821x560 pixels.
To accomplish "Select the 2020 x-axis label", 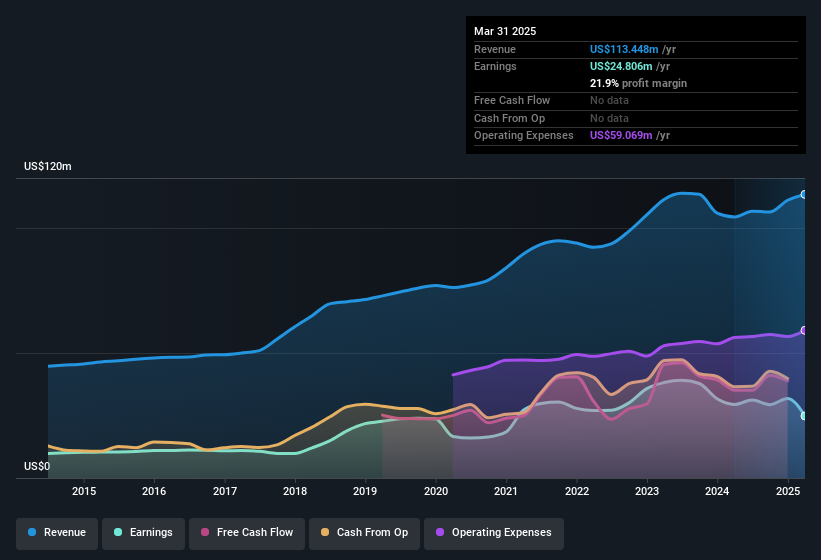I will point(436,491).
